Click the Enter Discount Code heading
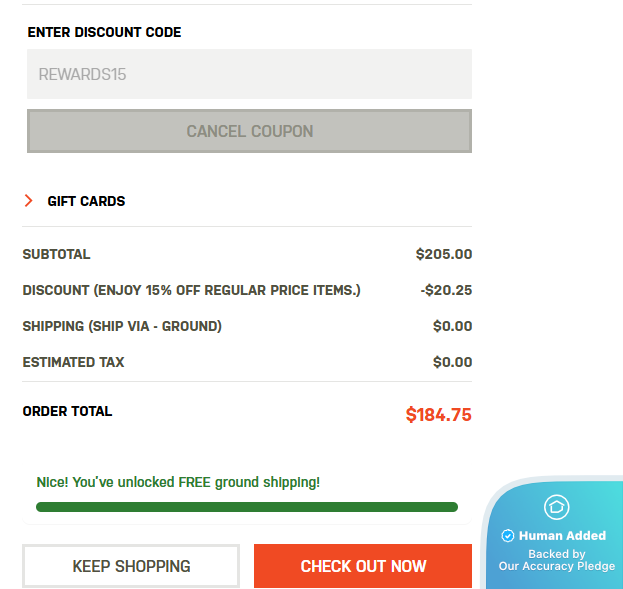This screenshot has width=623, height=589. click(x=104, y=32)
